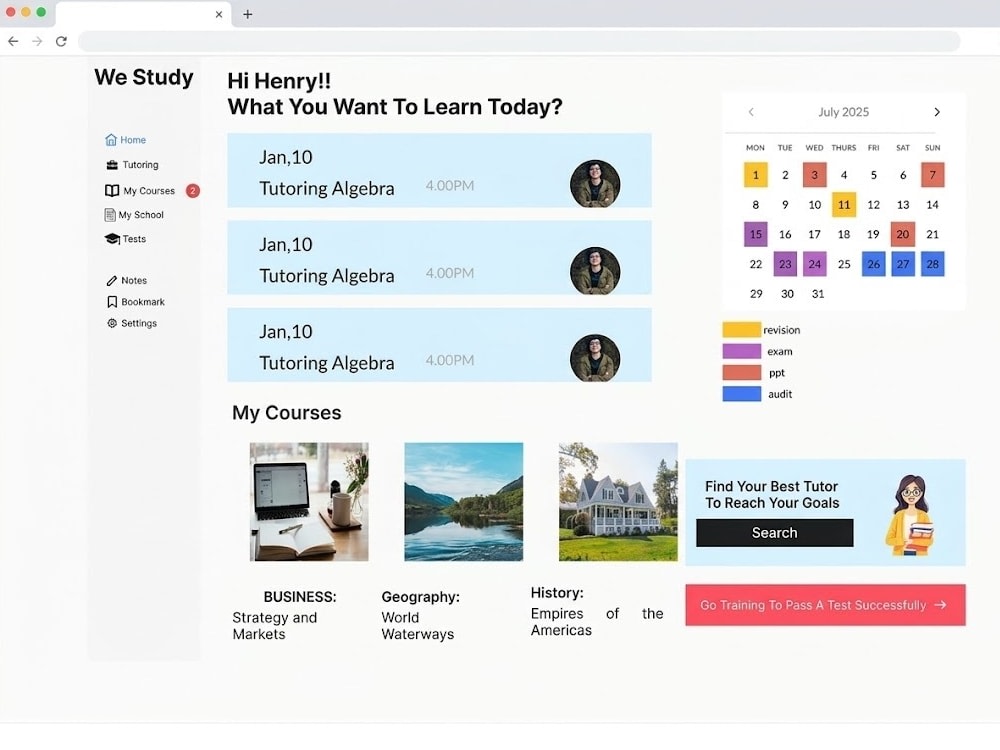Viewport: 1000px width, 750px height.
Task: Click the purple exam legend swatch
Action: 742,351
